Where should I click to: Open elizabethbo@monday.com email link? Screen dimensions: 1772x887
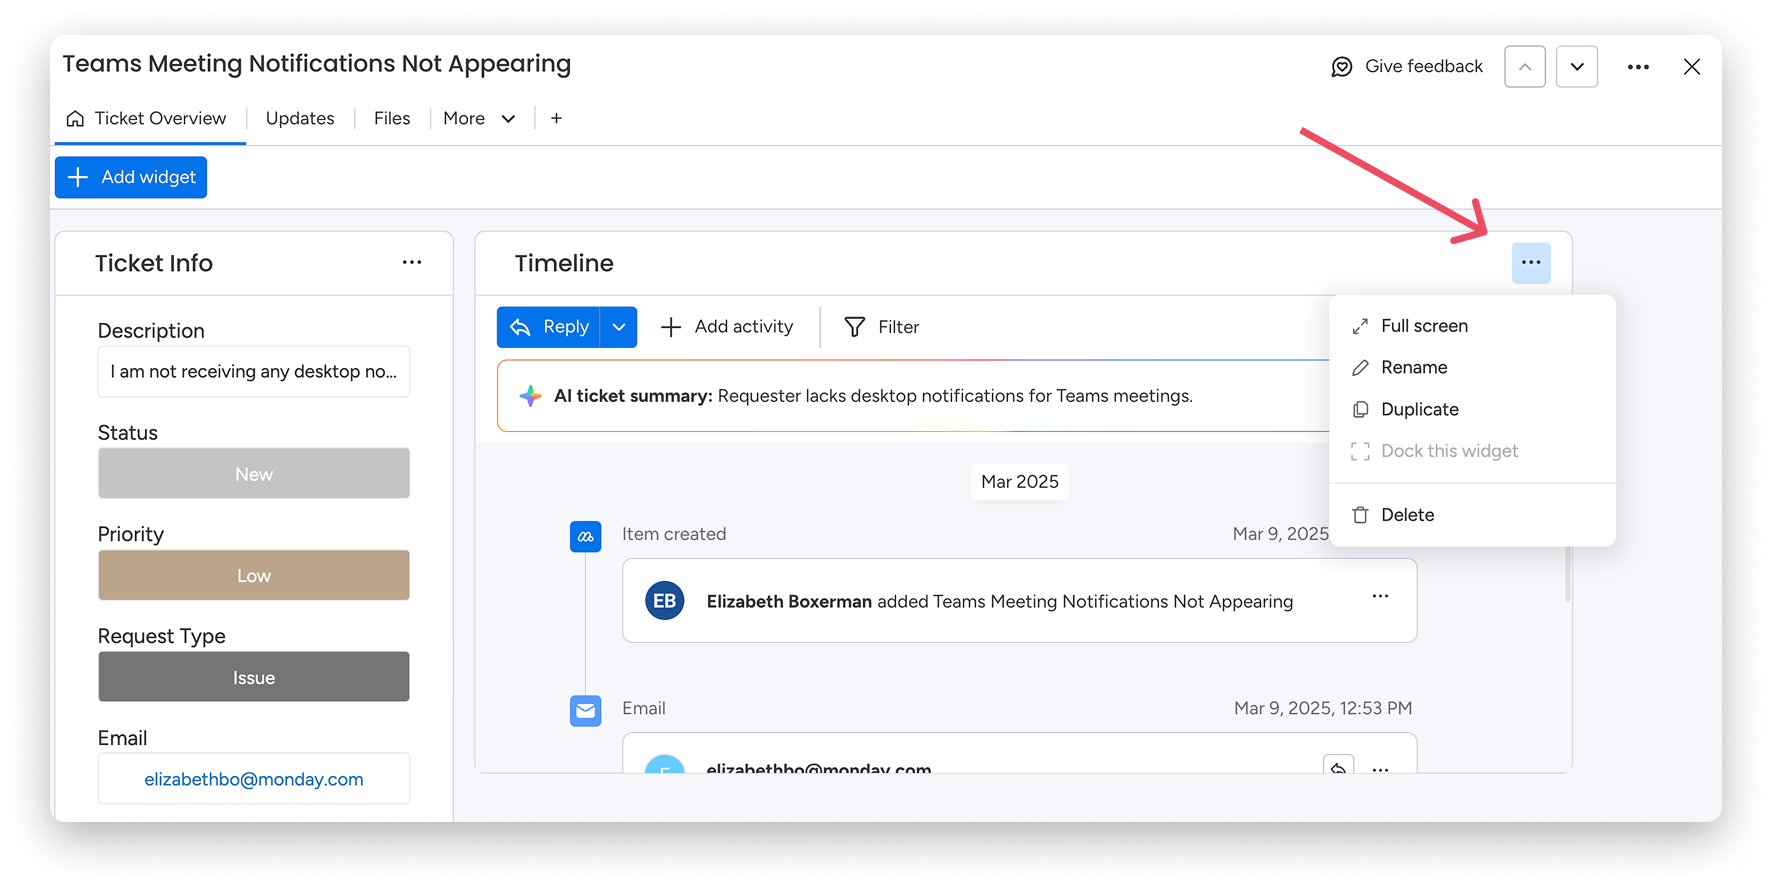click(254, 779)
